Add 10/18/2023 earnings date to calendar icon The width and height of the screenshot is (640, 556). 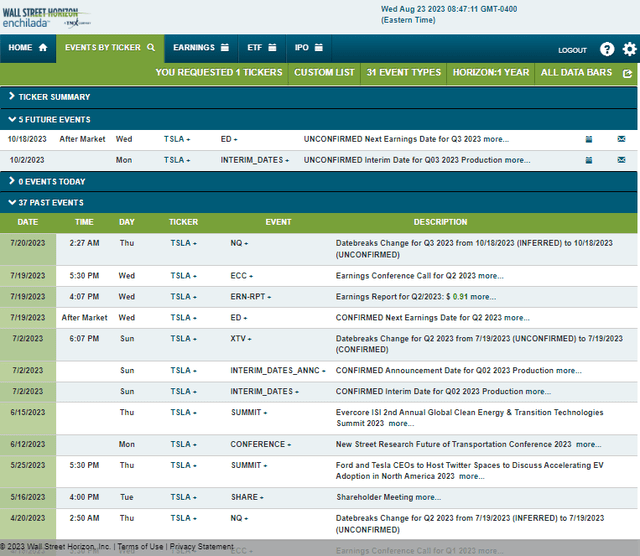coord(589,139)
